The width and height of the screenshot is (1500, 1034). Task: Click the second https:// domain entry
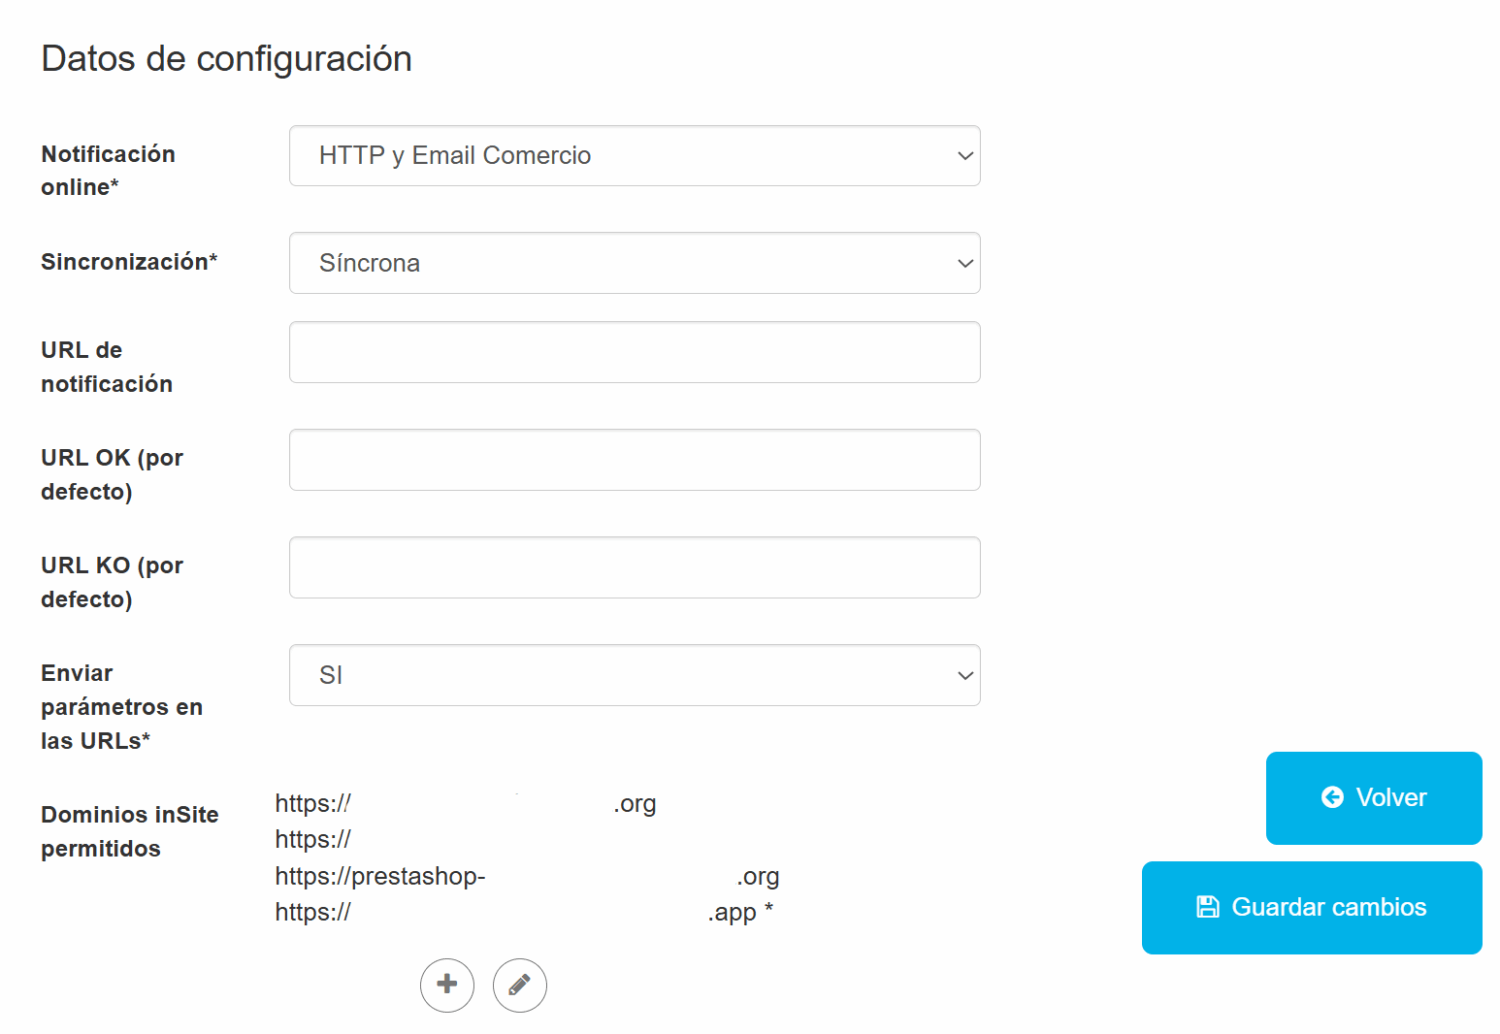pos(313,840)
